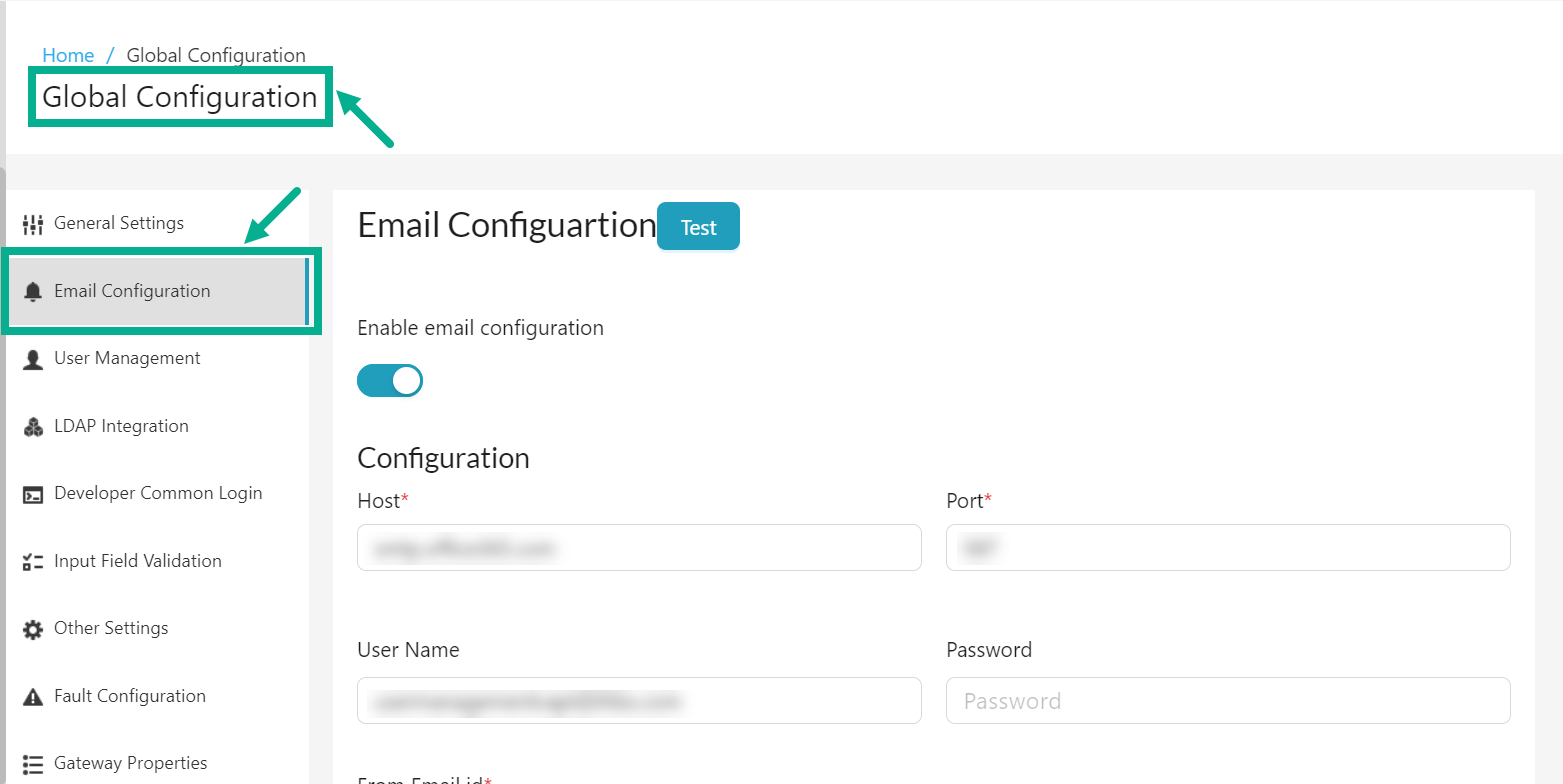Switch to the User Management section
The width and height of the screenshot is (1563, 784).
[128, 358]
